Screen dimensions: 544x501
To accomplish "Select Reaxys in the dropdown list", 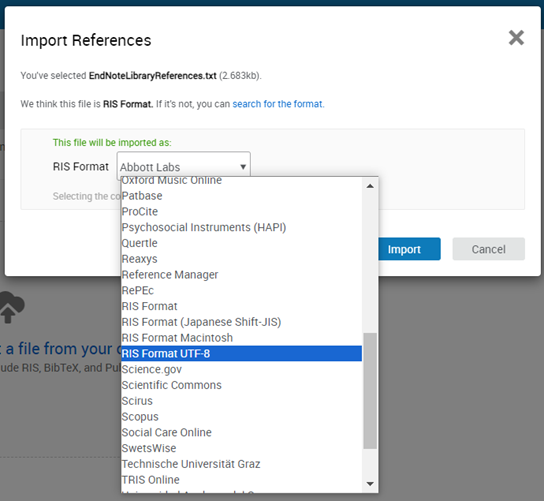I will coord(241,259).
